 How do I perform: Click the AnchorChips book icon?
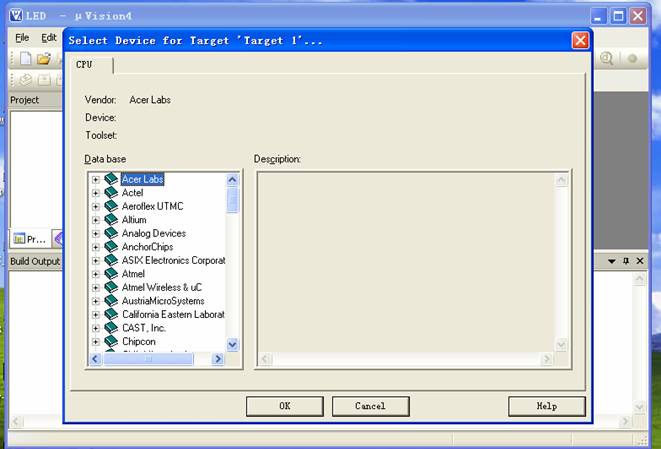coord(111,246)
